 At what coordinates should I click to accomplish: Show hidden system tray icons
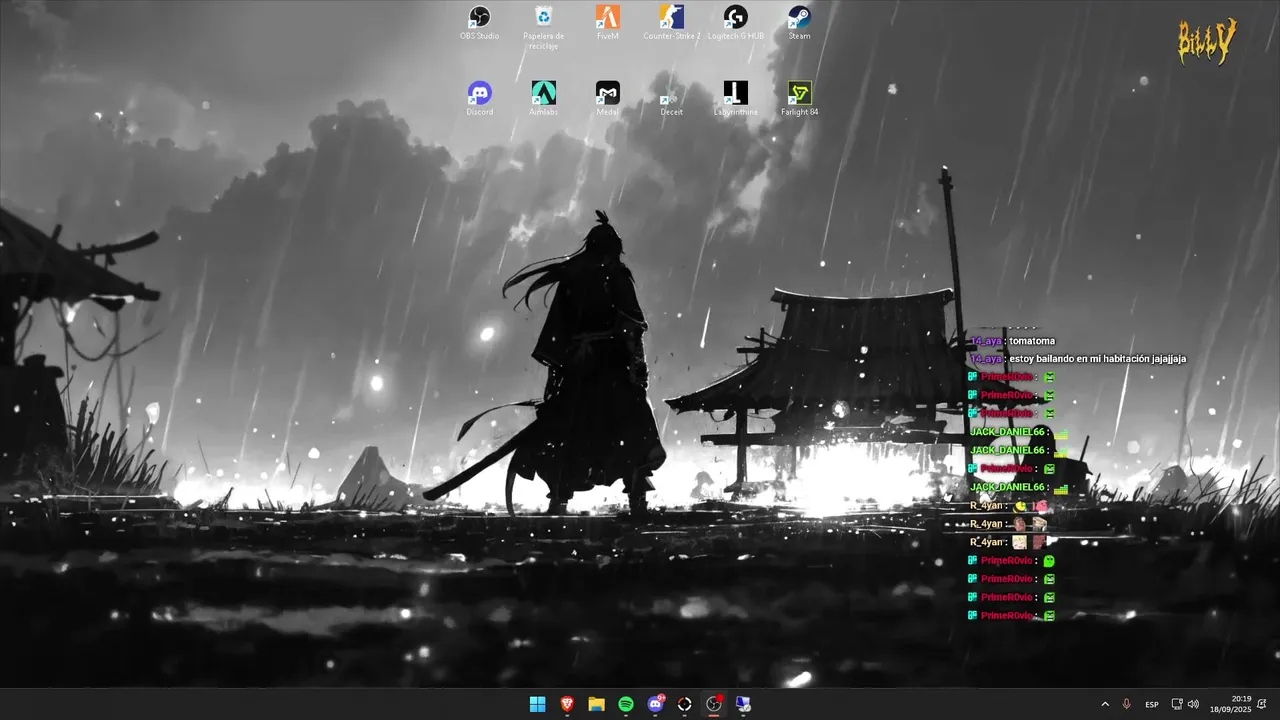click(1105, 704)
